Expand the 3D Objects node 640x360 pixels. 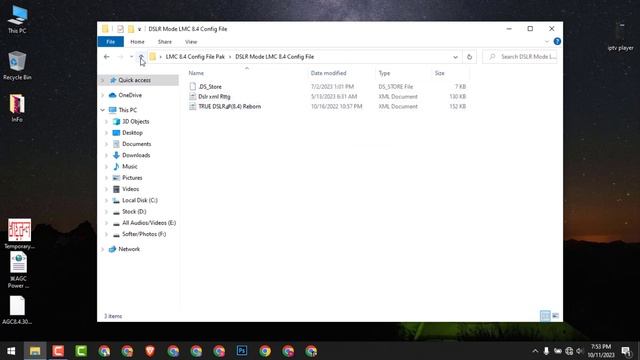click(x=107, y=122)
